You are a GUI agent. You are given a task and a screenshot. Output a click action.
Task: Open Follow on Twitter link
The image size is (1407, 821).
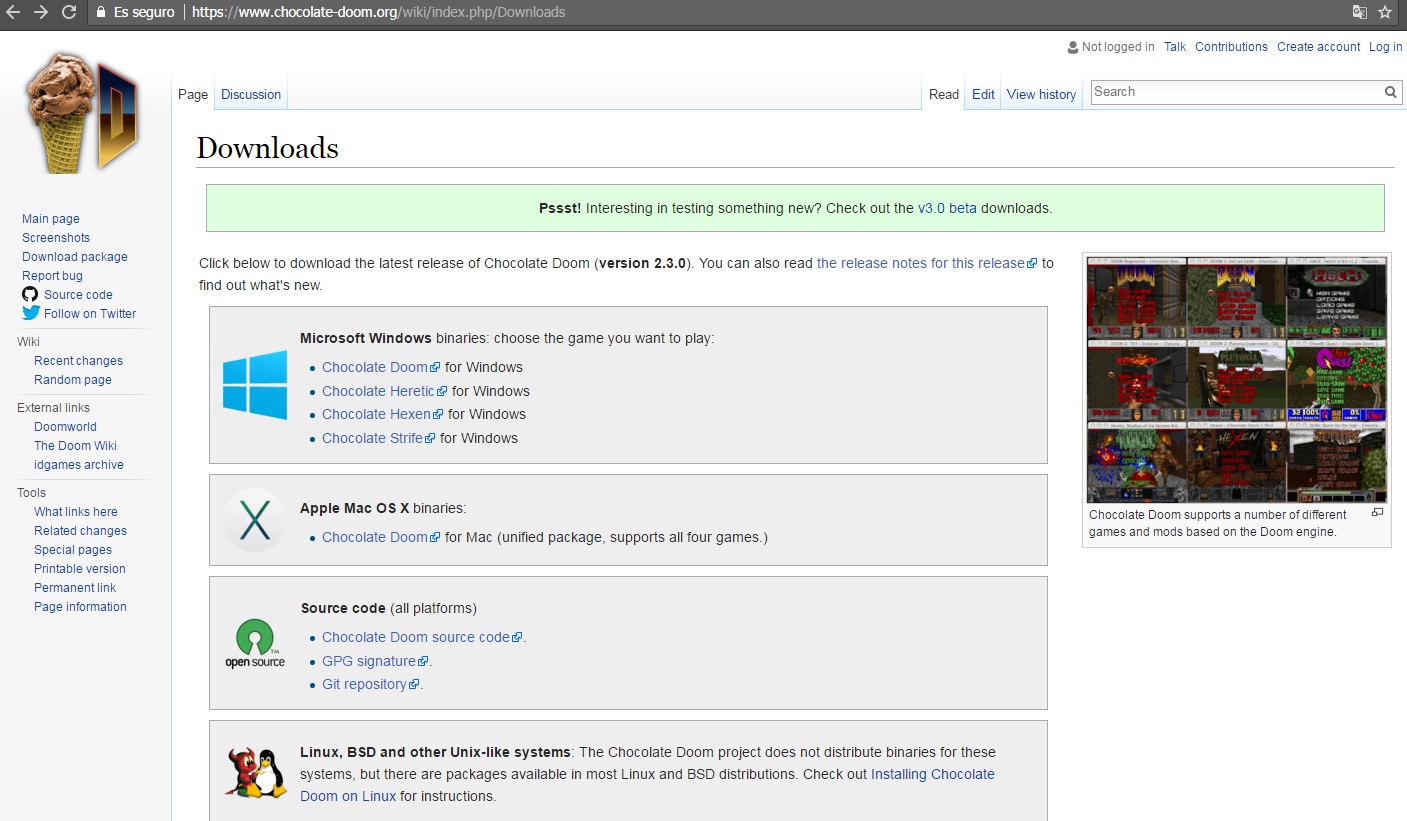[90, 314]
